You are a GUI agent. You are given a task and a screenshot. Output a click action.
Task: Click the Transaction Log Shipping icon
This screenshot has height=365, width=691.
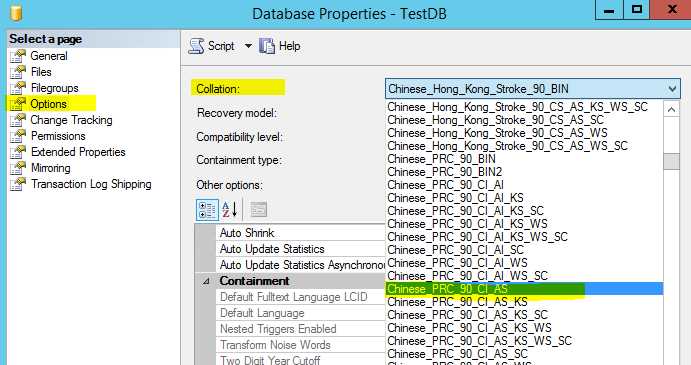[x=18, y=184]
